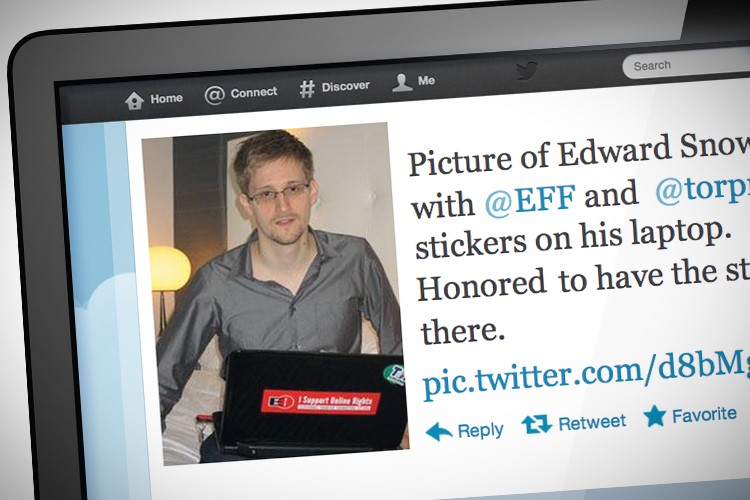Open the @torproject mention link

(702, 188)
